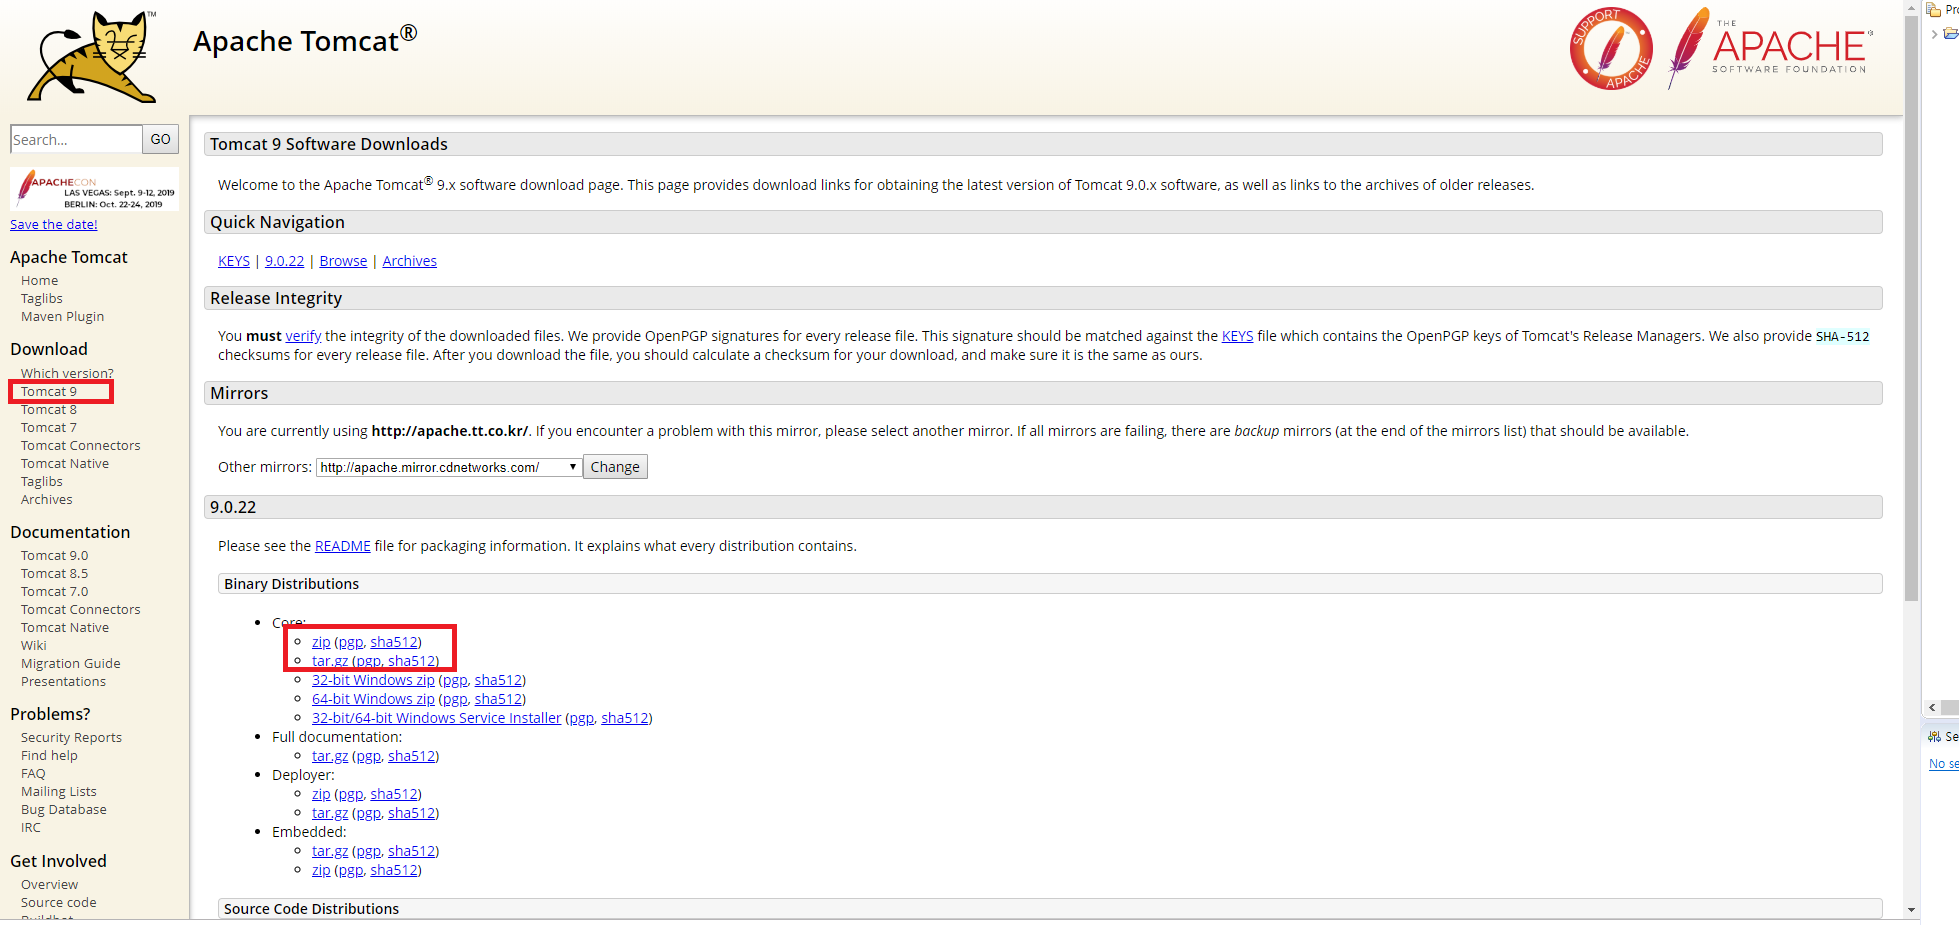This screenshot has height=925, width=1959.
Task: Open Tomcat 7.0 documentation link
Action: point(54,592)
